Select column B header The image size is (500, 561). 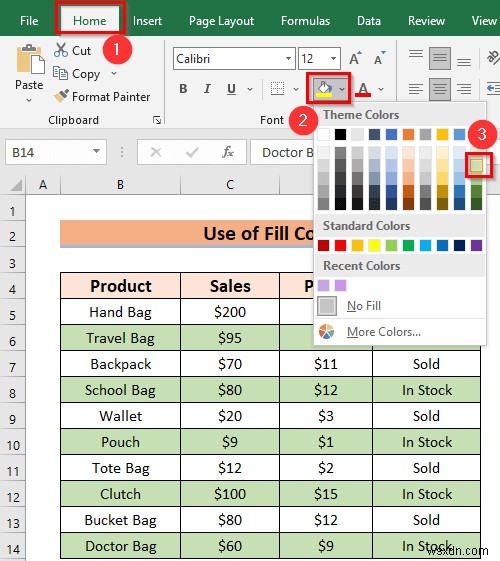121,185
